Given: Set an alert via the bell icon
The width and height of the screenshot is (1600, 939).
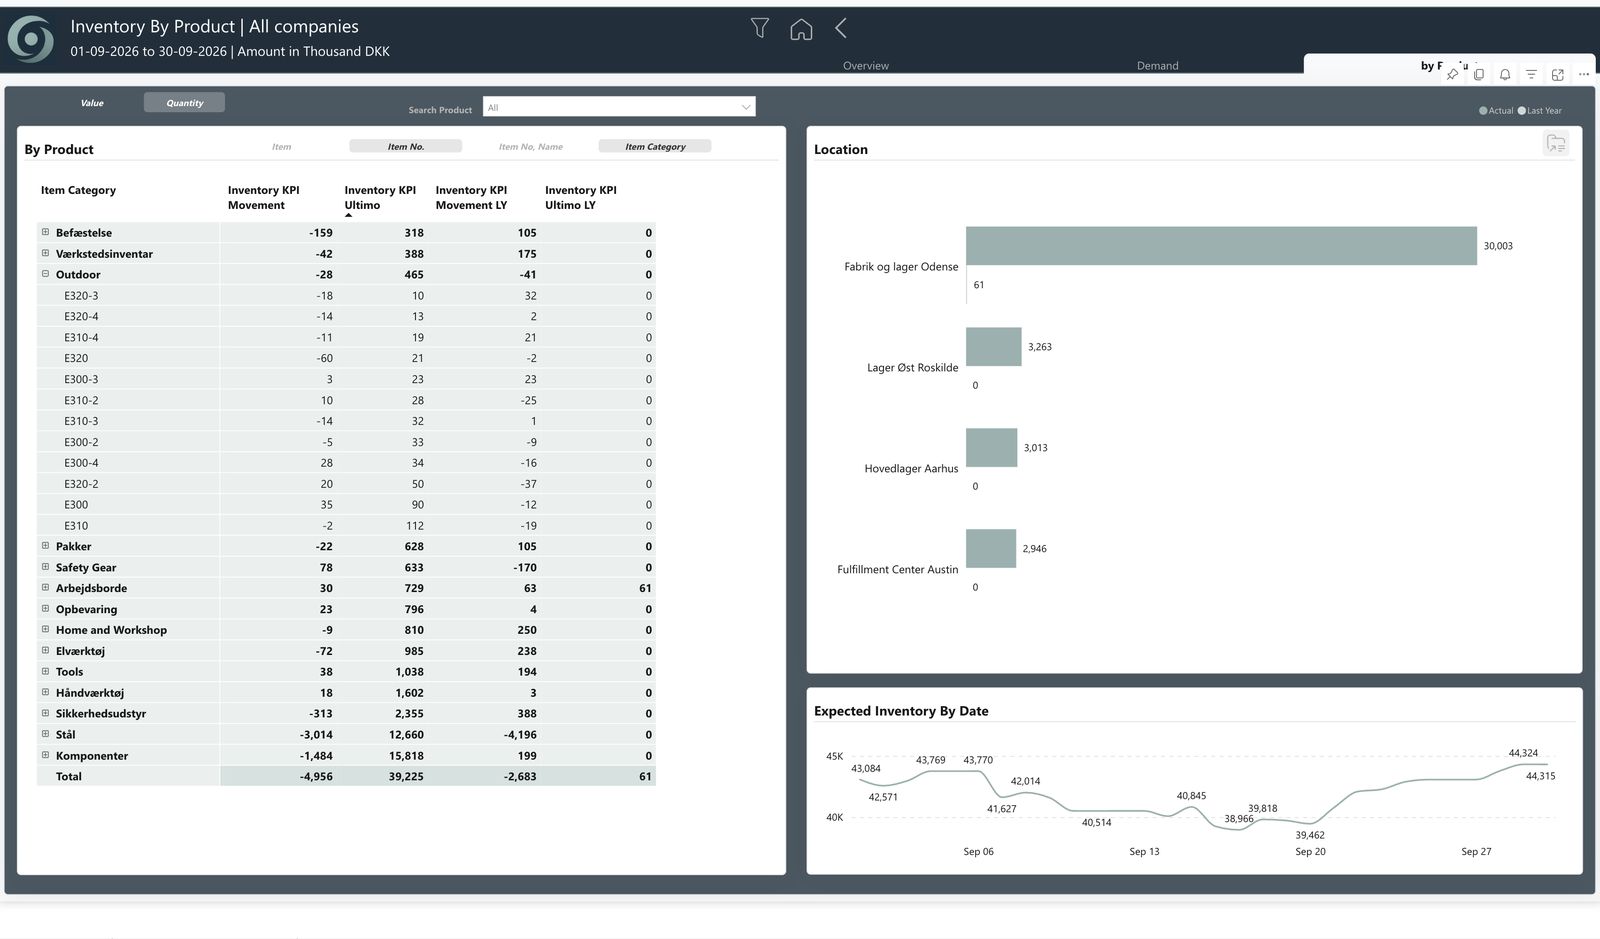Looking at the screenshot, I should (x=1505, y=74).
